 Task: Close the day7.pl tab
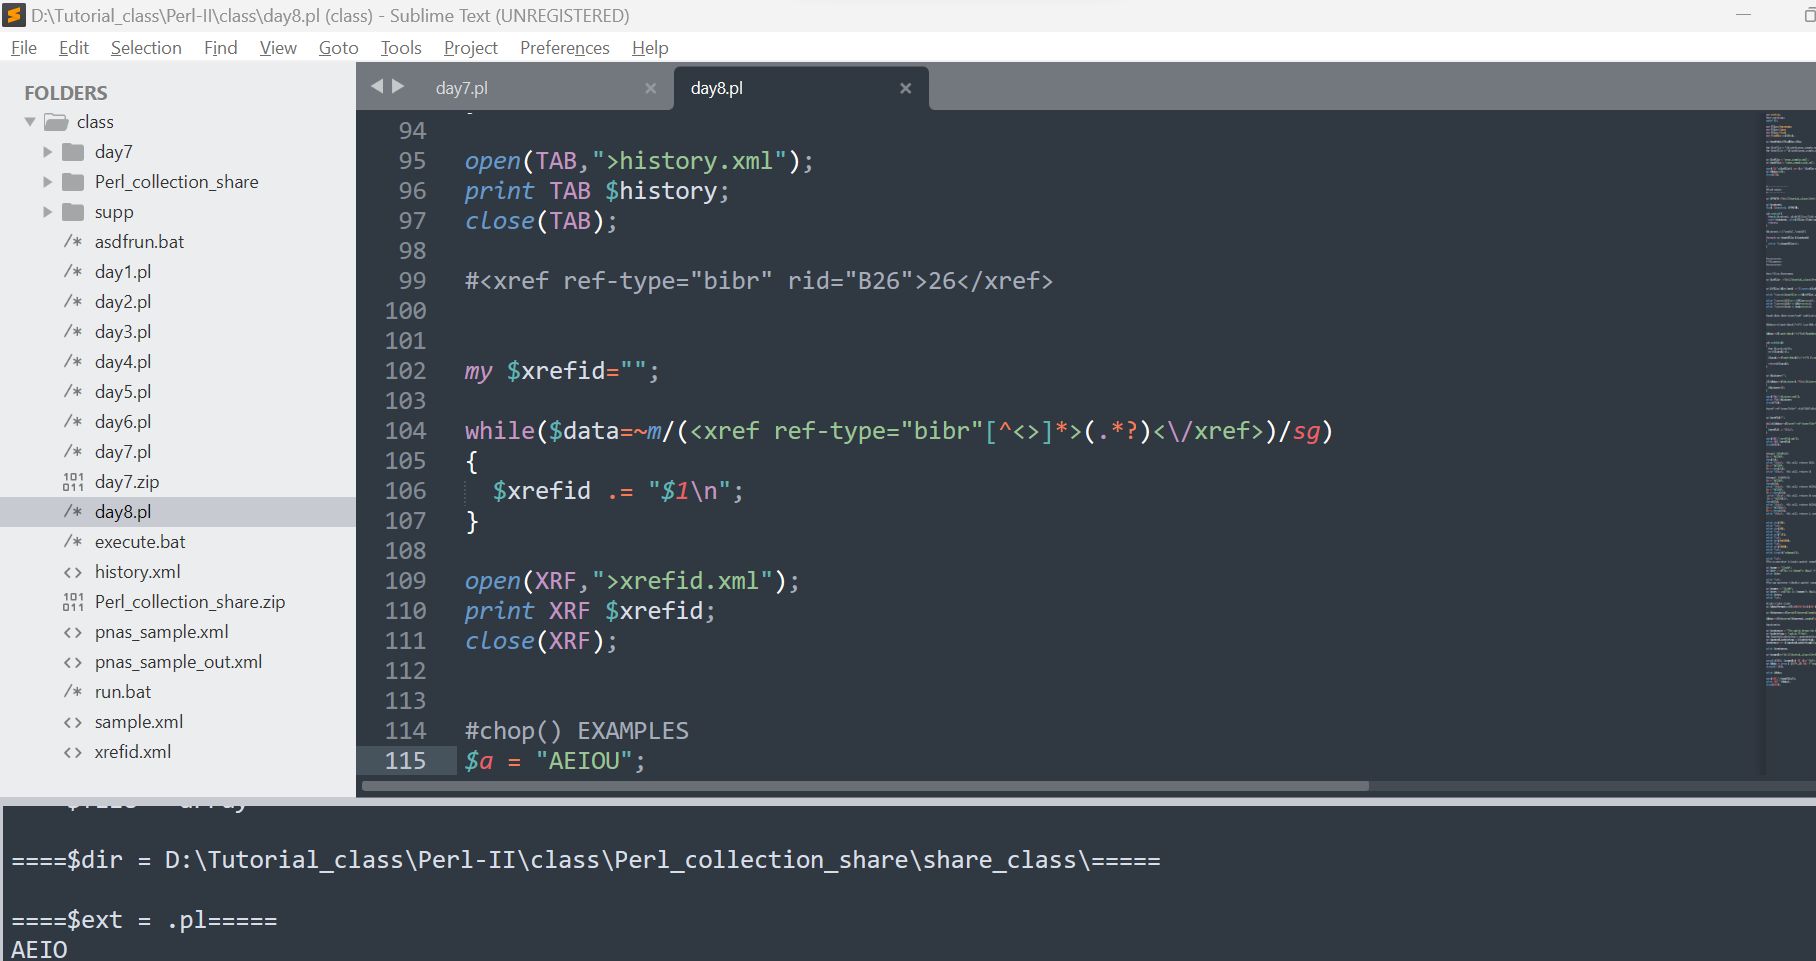coord(650,88)
